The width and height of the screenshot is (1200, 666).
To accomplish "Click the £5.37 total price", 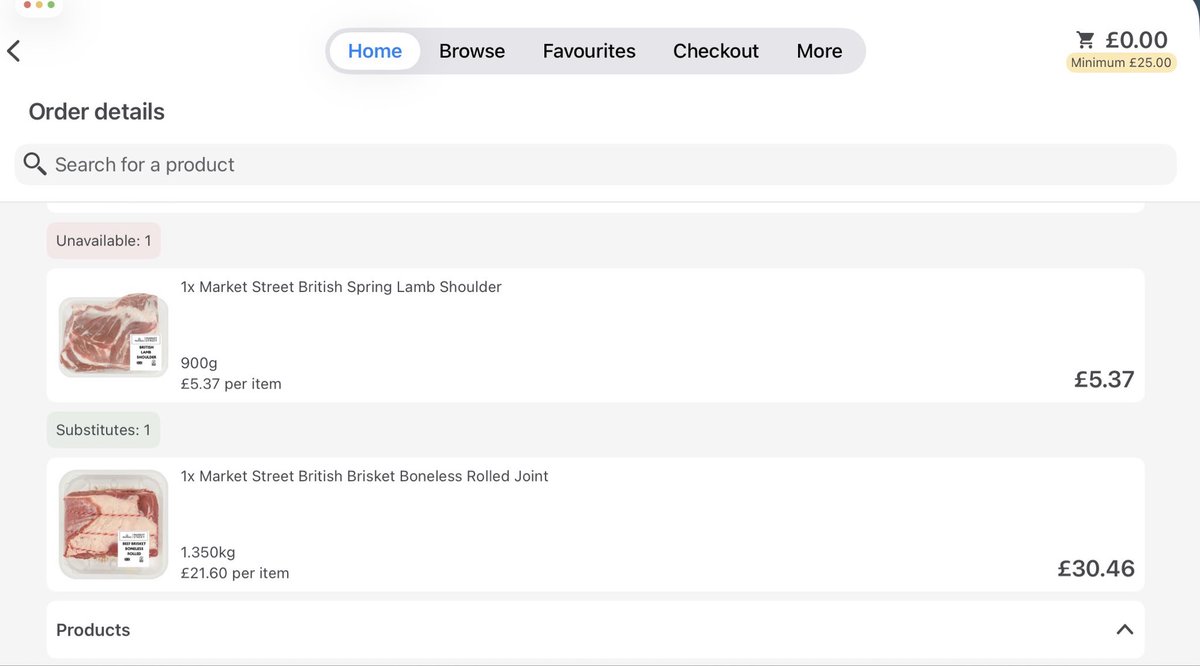I will [x=1104, y=379].
